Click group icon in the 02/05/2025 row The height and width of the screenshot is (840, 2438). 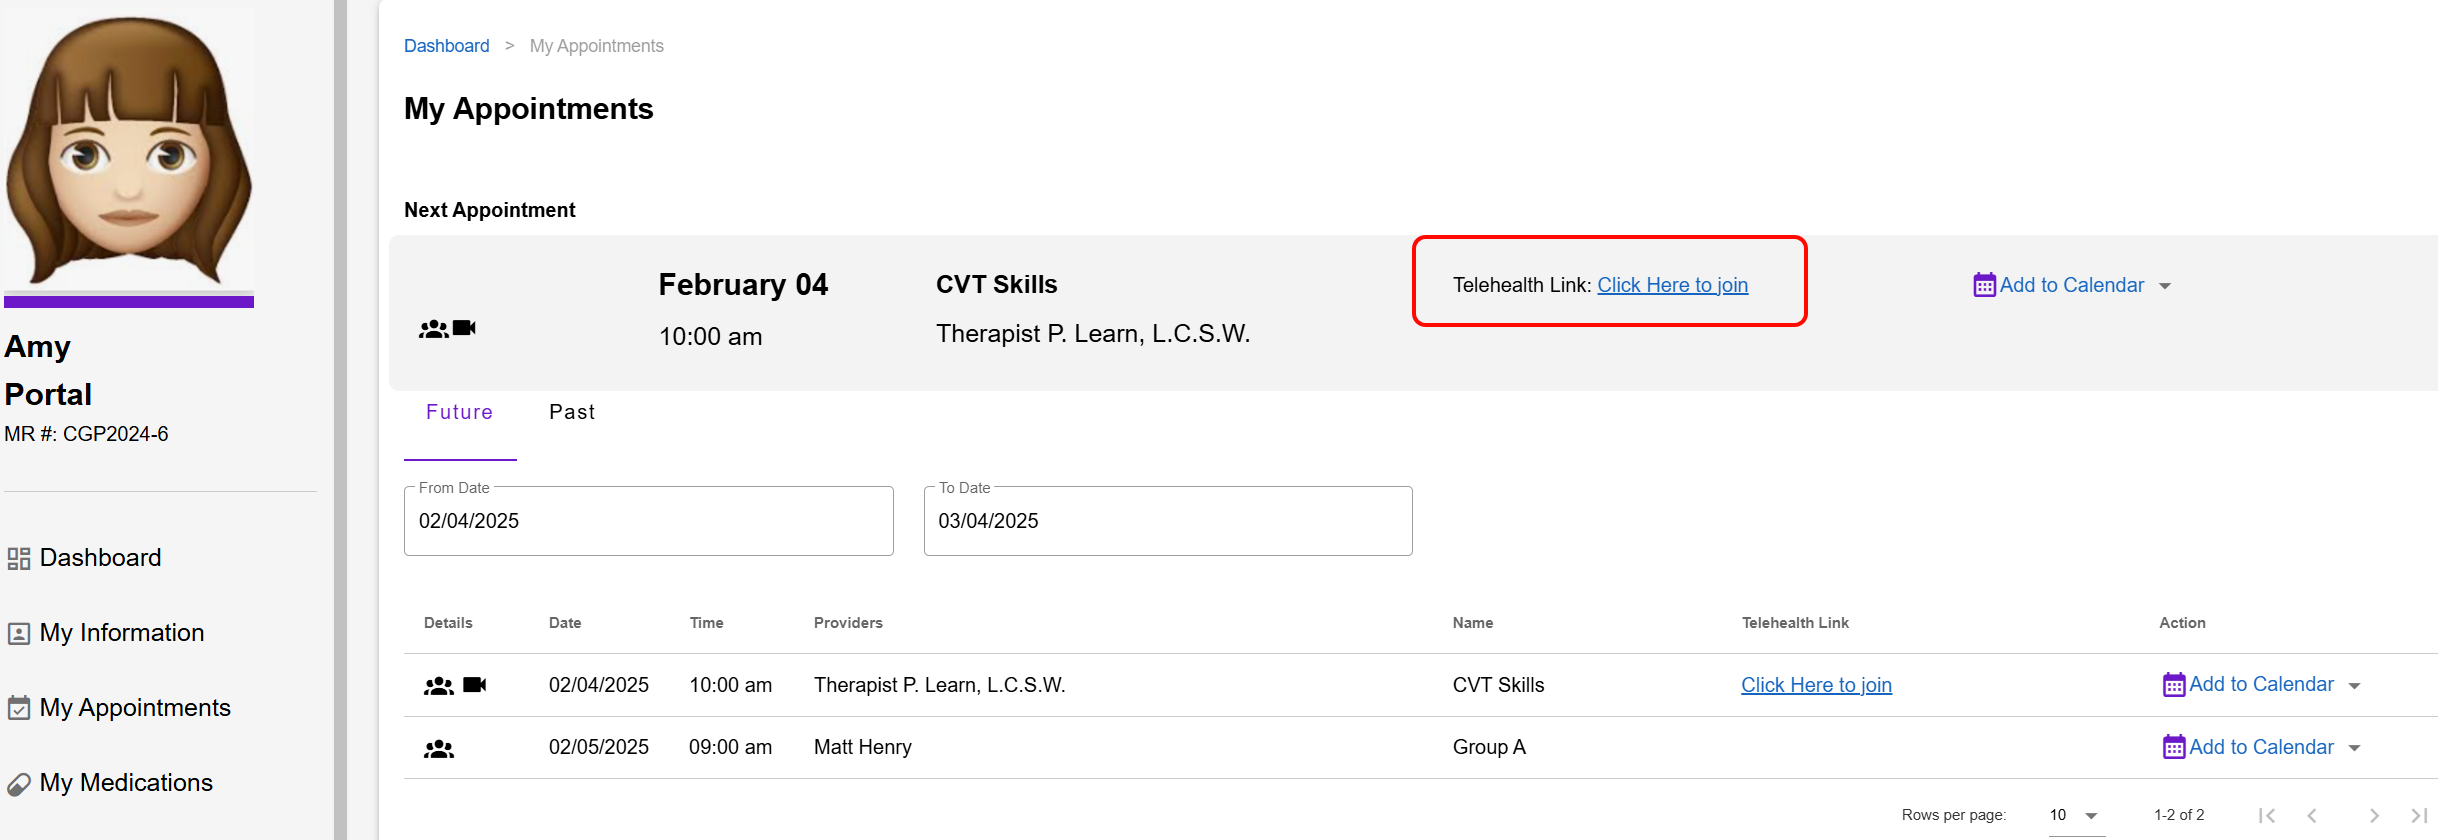438,748
